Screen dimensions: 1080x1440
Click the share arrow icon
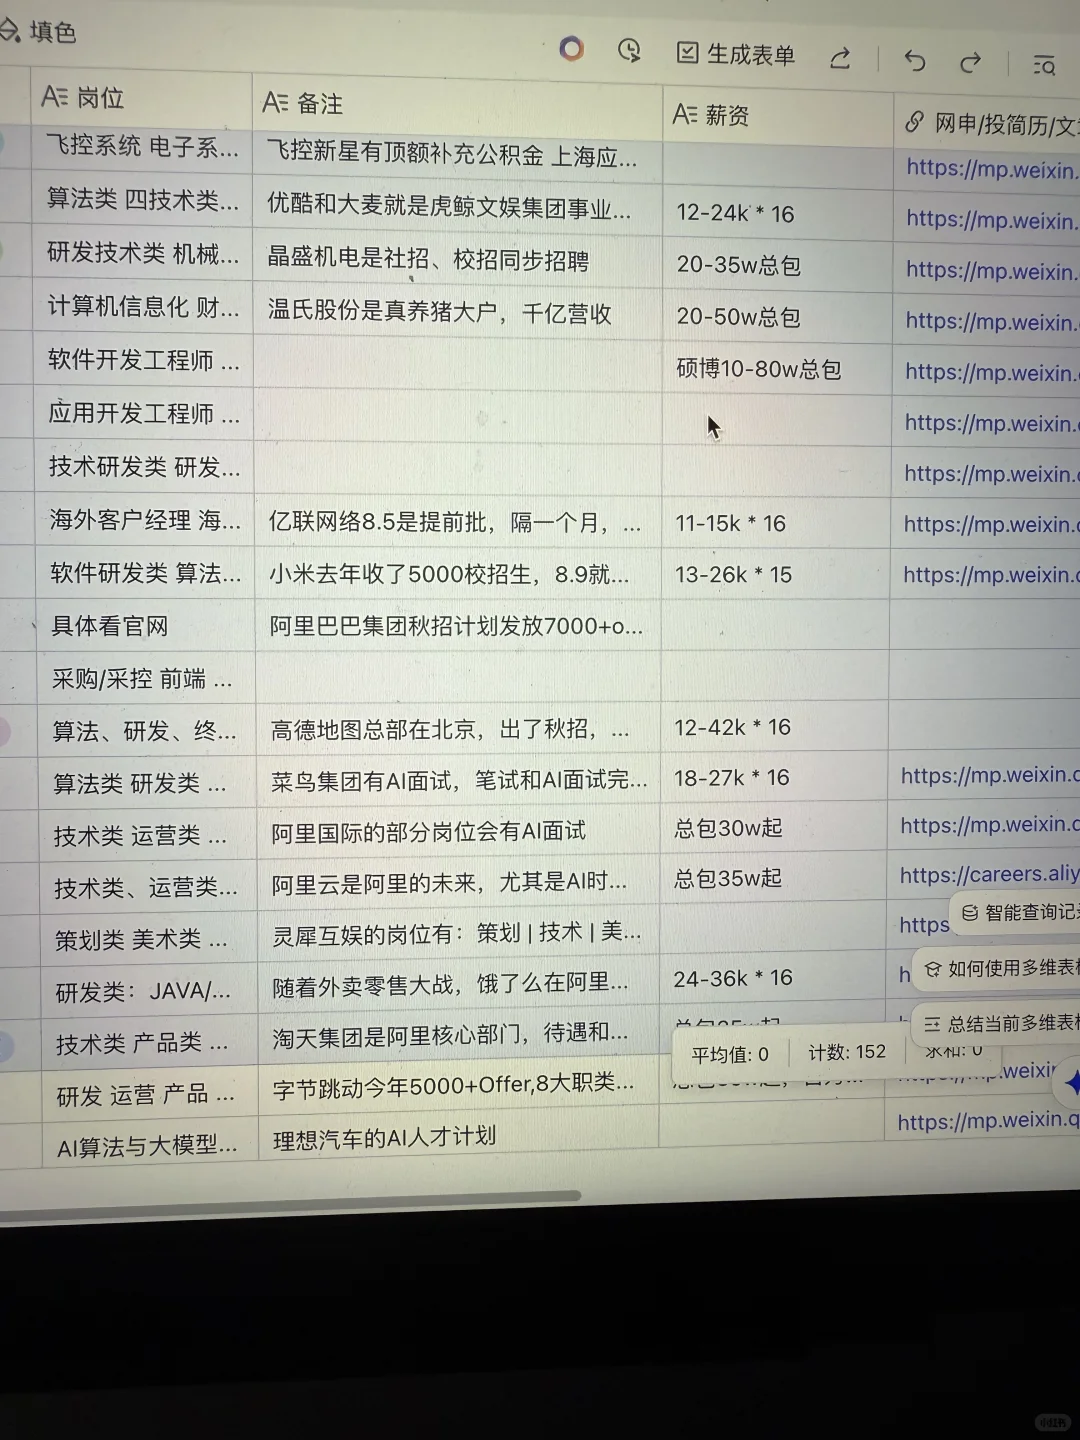click(840, 59)
